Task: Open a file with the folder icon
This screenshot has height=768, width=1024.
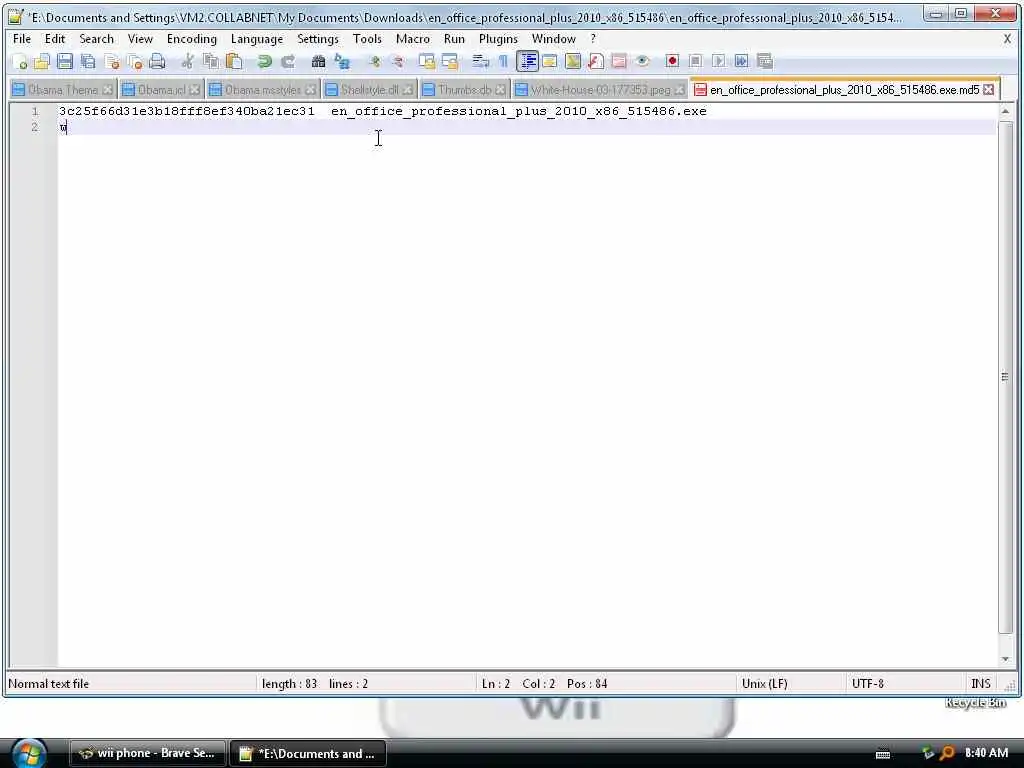Action: pyautogui.click(x=42, y=61)
